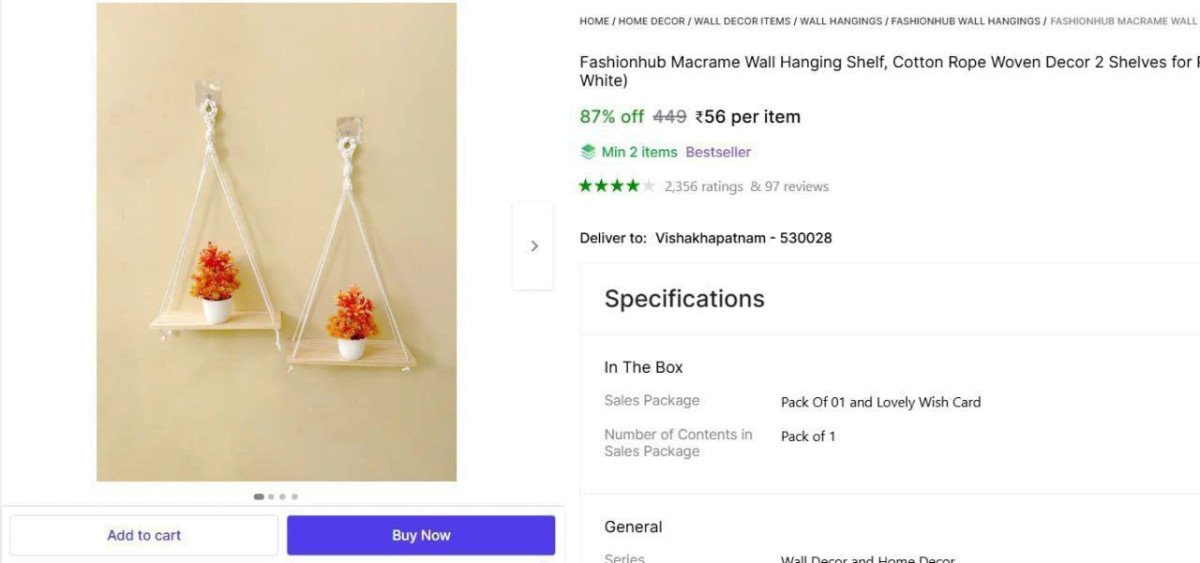Click the stacked layers Min items icon
The image size is (1200, 563).
(588, 152)
